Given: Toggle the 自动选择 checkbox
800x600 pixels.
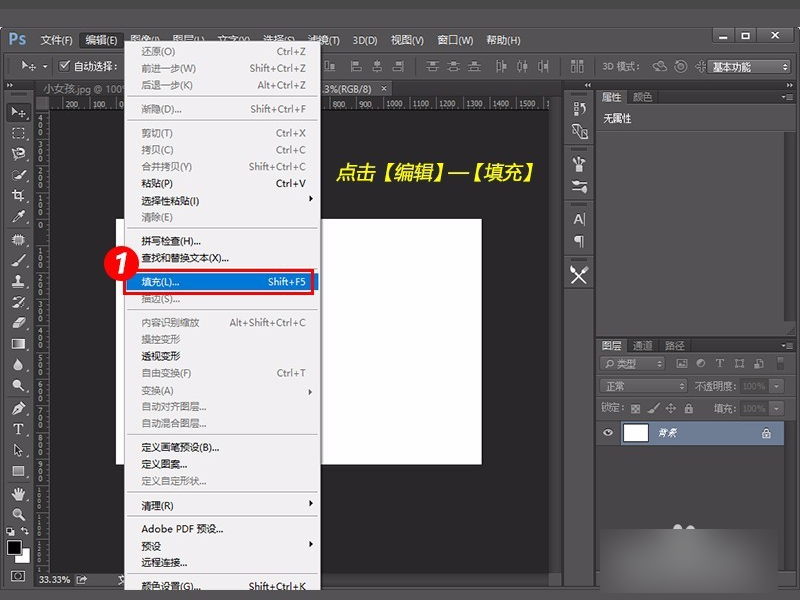Looking at the screenshot, I should coord(64,66).
